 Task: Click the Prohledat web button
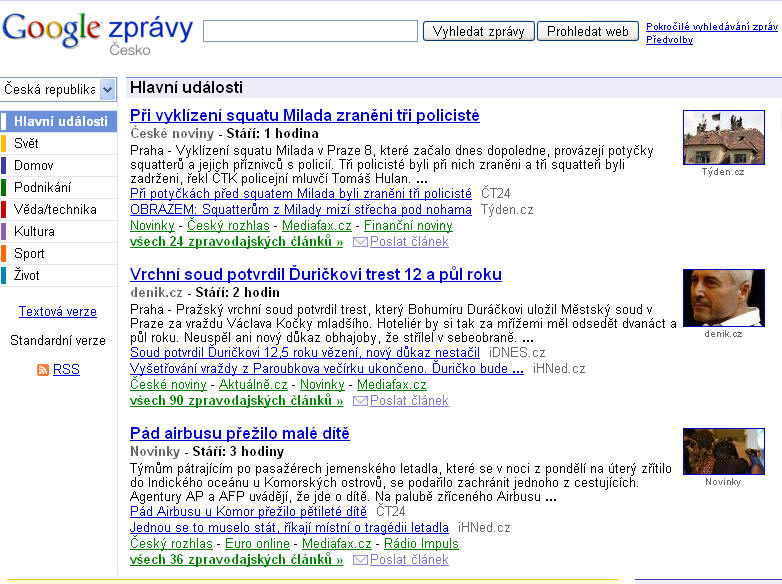point(587,31)
